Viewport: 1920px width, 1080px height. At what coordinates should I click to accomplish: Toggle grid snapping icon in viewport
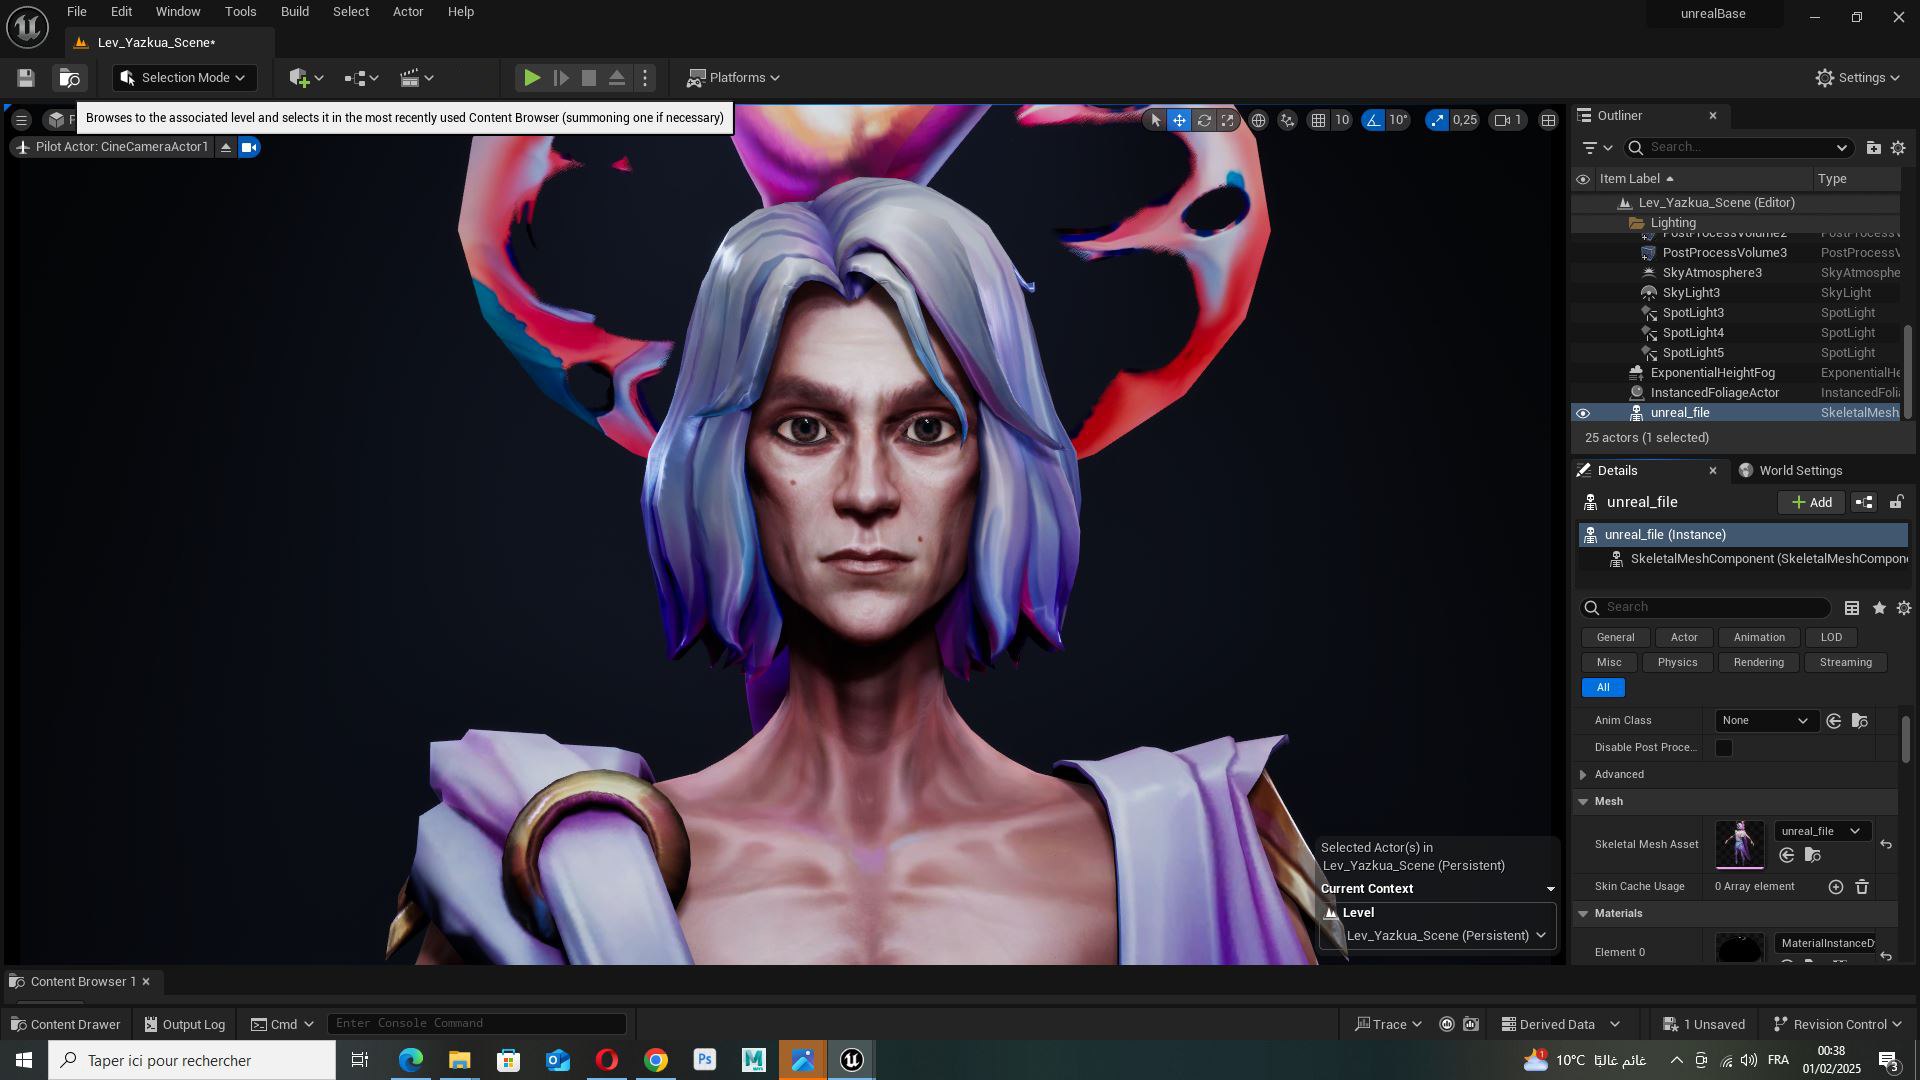coord(1319,121)
